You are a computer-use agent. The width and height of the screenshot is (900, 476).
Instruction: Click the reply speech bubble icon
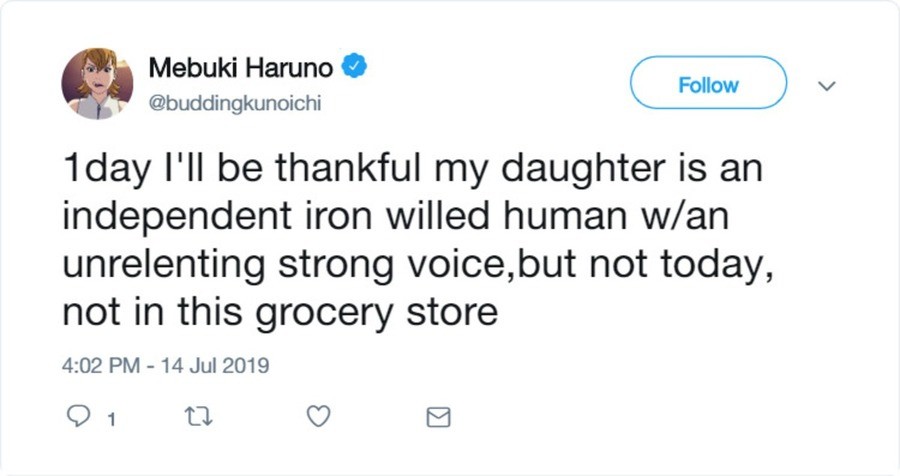click(76, 417)
